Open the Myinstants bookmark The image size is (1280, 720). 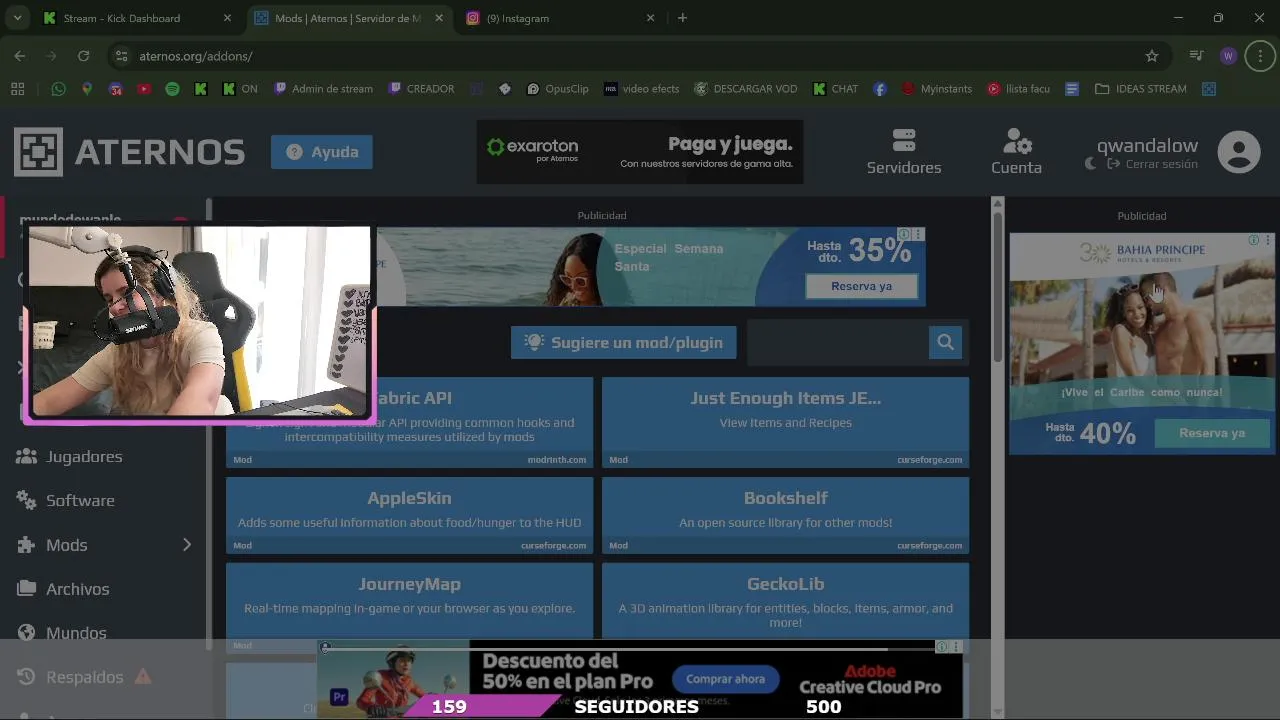[936, 89]
